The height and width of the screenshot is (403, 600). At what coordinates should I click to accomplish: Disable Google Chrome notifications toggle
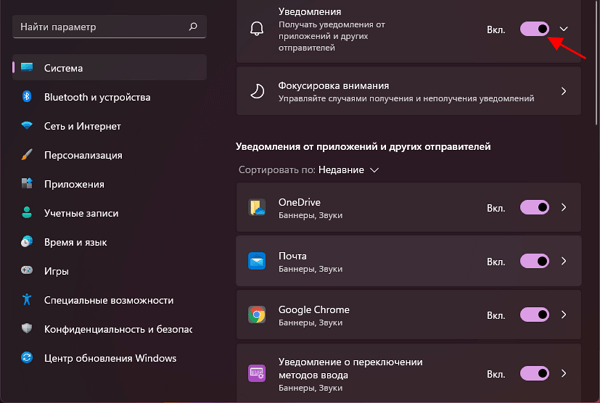(534, 315)
